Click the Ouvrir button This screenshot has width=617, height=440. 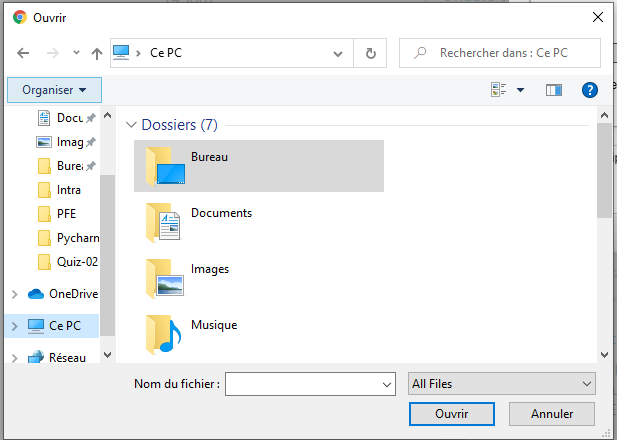pyautogui.click(x=452, y=413)
